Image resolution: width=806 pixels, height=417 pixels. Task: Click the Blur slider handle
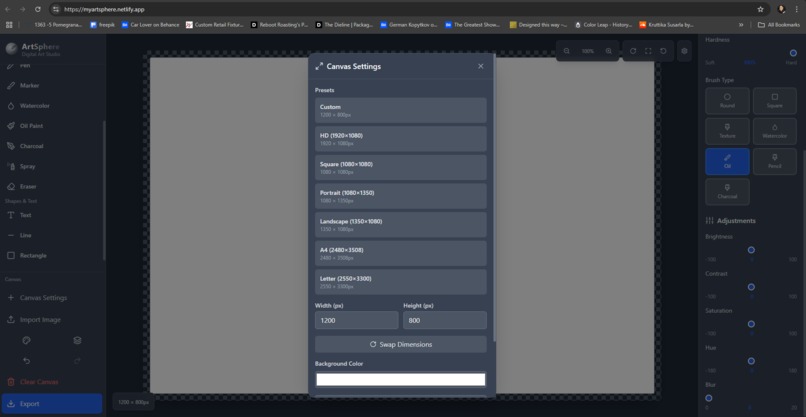[709, 398]
